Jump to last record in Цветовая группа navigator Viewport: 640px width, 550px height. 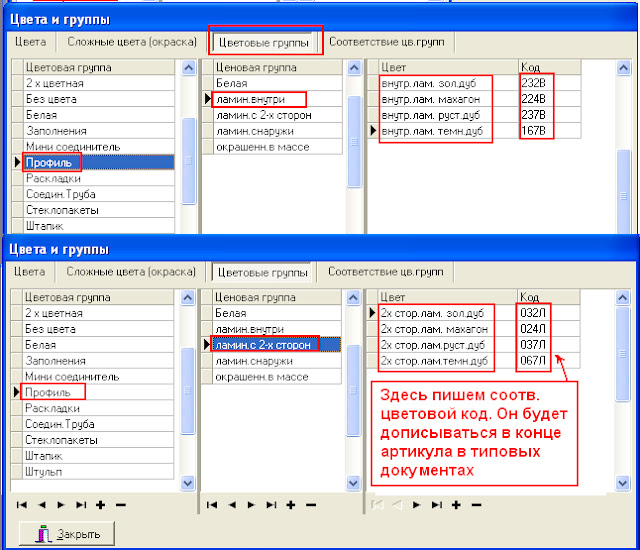[x=81, y=505]
